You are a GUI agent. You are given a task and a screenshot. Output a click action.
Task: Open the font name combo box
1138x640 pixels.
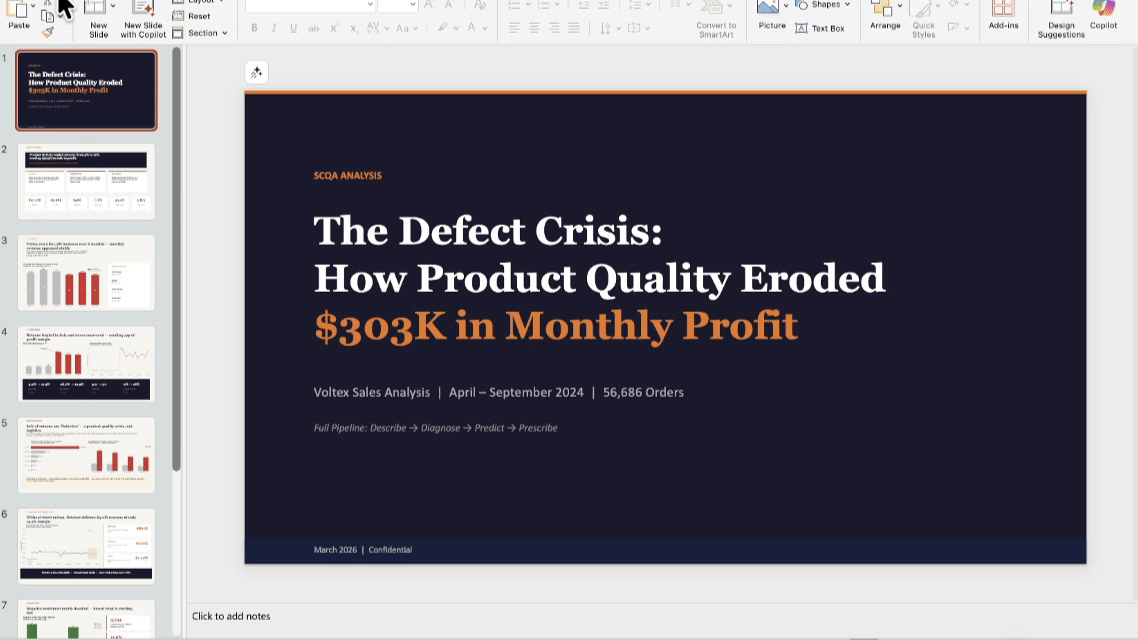point(309,5)
